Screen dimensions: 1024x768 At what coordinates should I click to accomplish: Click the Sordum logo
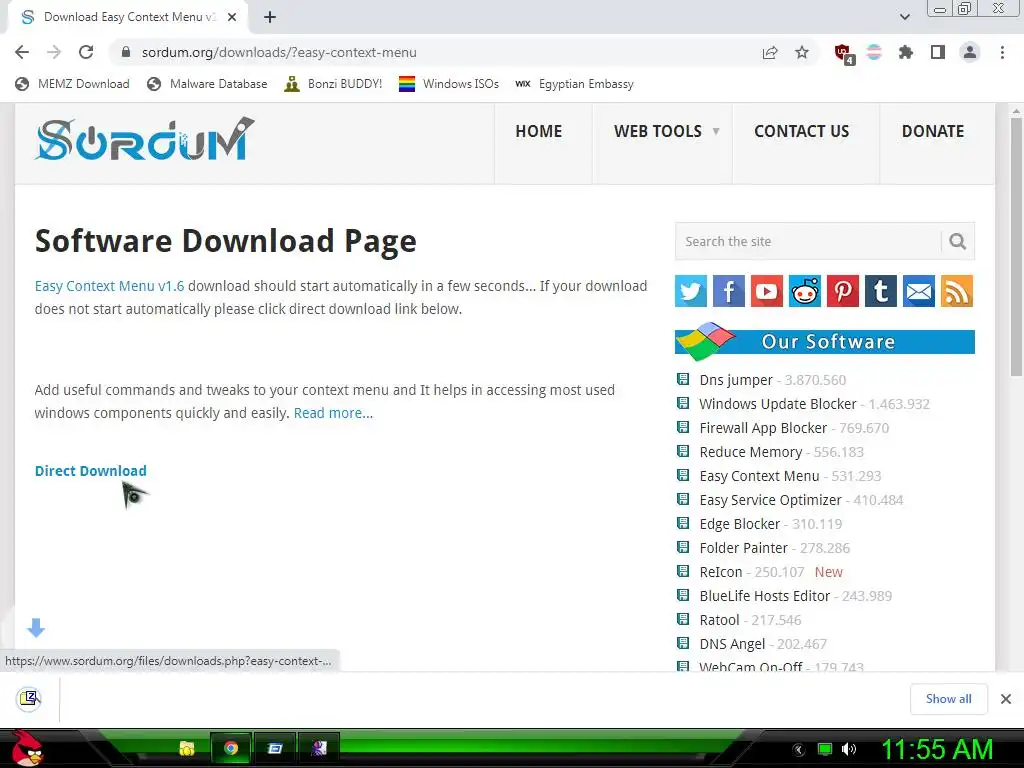[145, 139]
